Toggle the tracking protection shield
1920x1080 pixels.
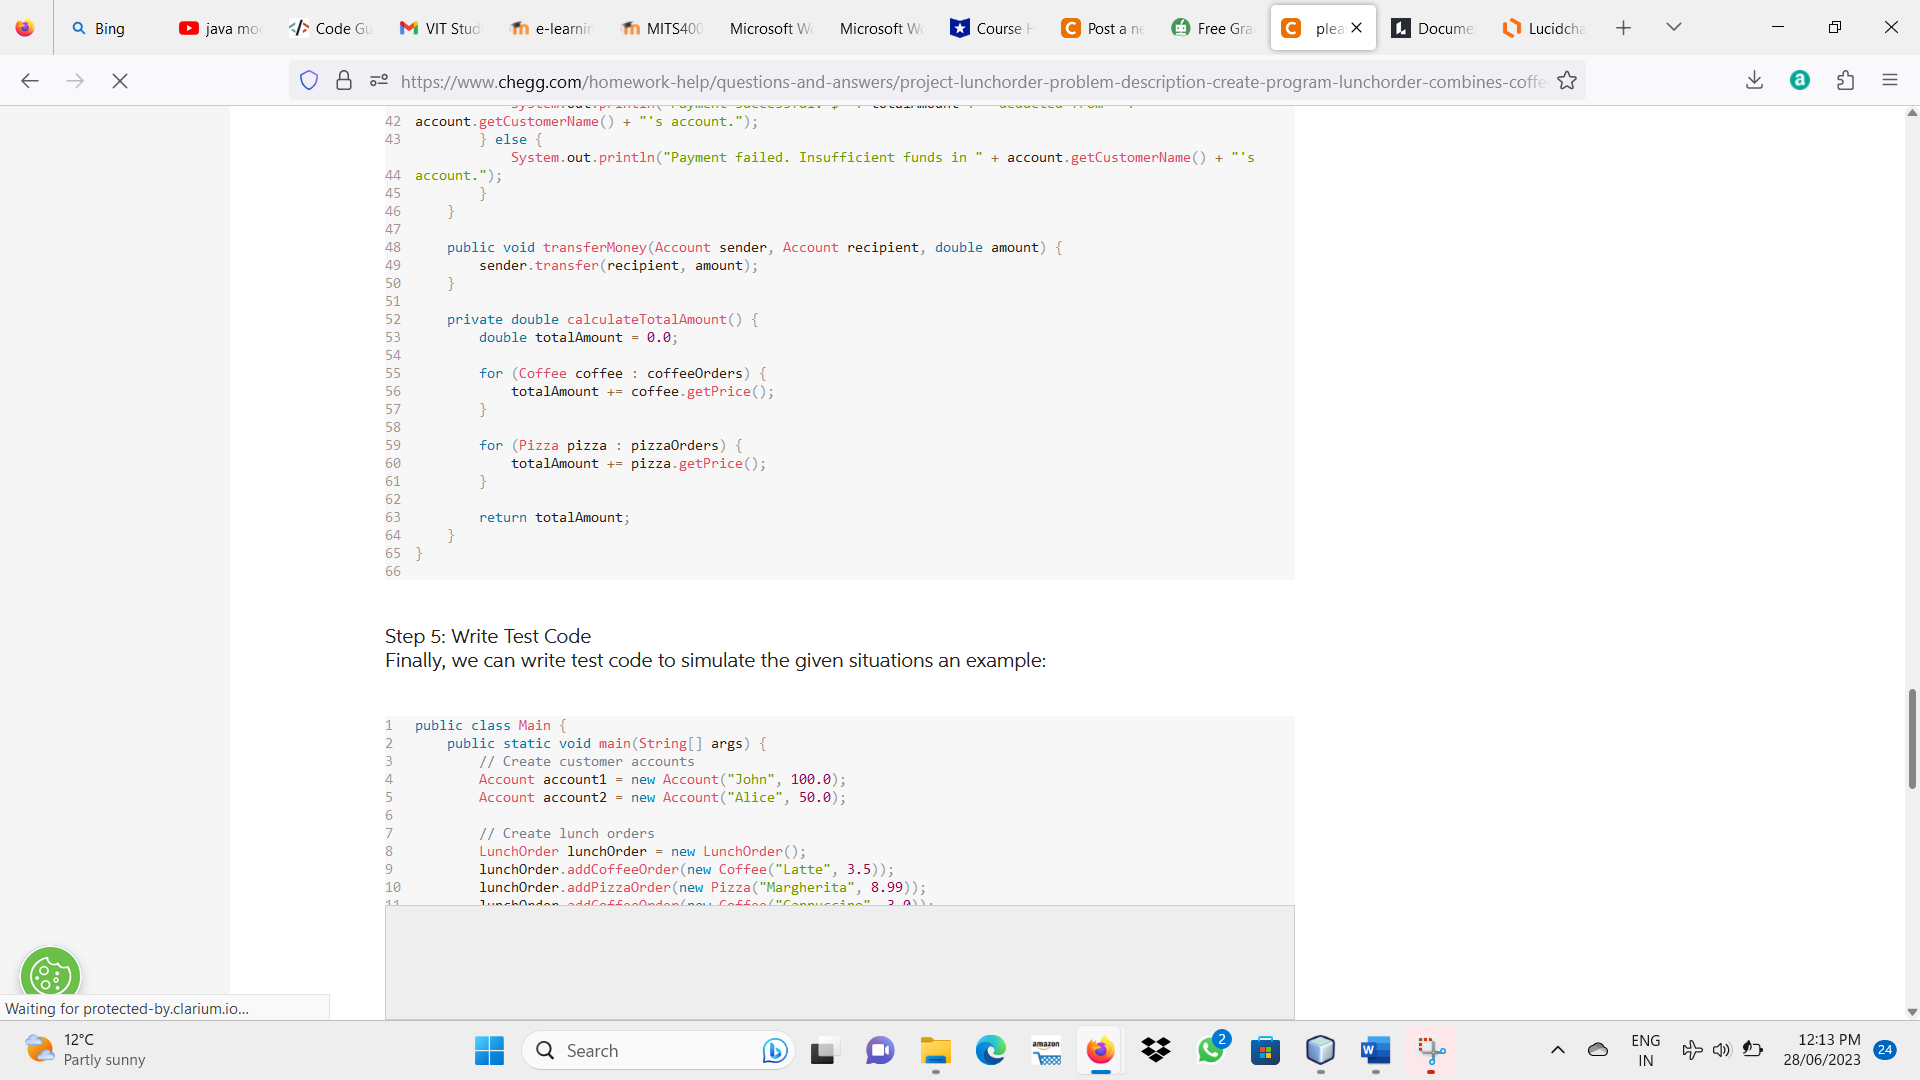coord(309,80)
